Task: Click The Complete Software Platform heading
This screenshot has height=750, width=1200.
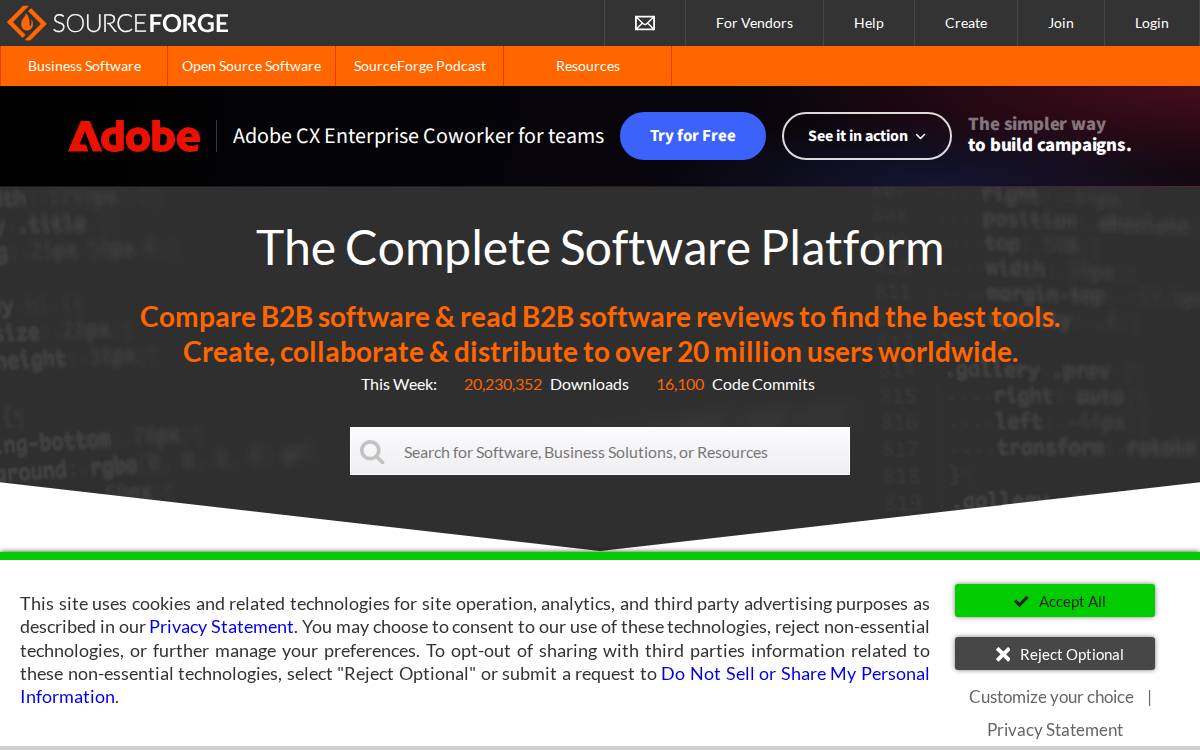Action: point(600,247)
